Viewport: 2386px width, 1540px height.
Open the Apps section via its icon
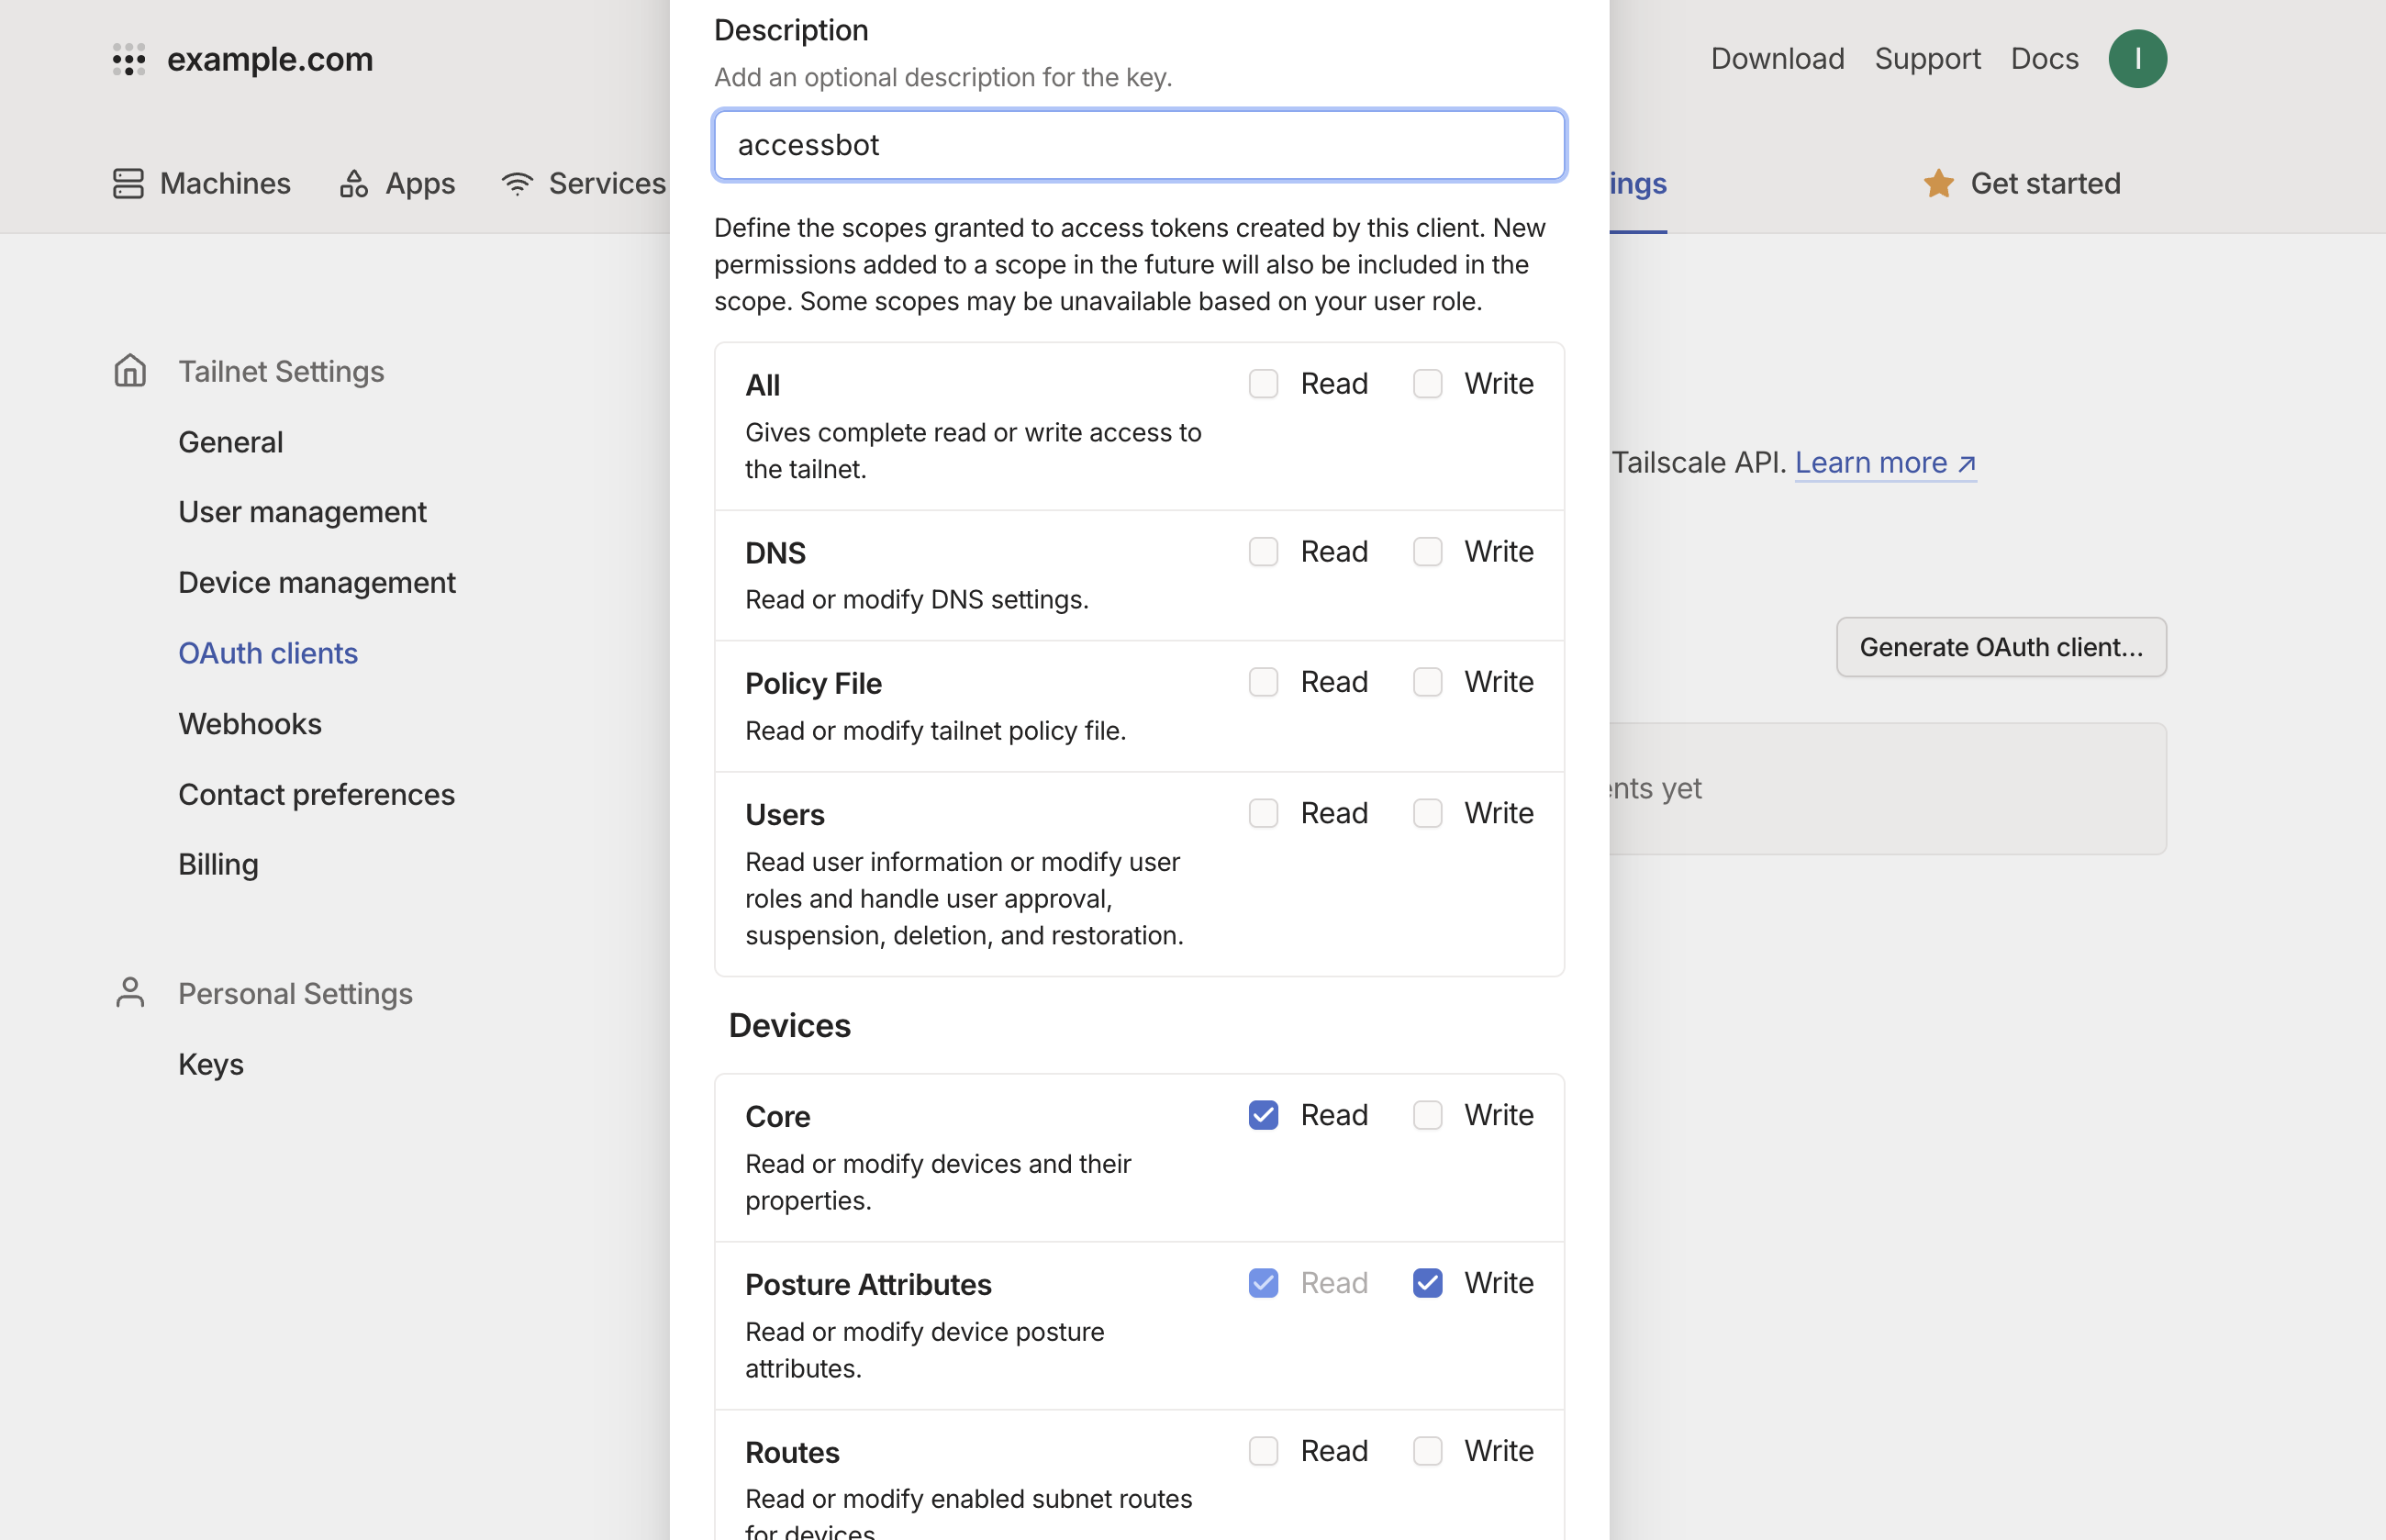click(x=352, y=183)
